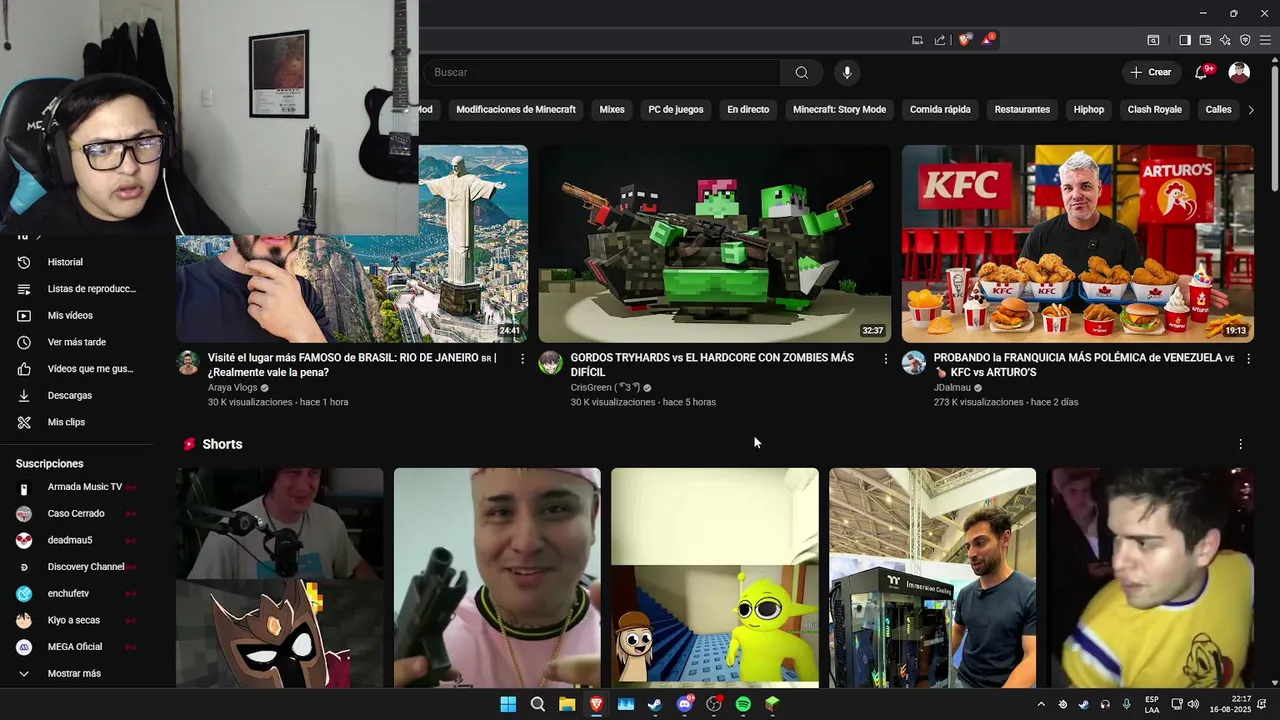Open Brave hamburger main menu

tap(1265, 40)
